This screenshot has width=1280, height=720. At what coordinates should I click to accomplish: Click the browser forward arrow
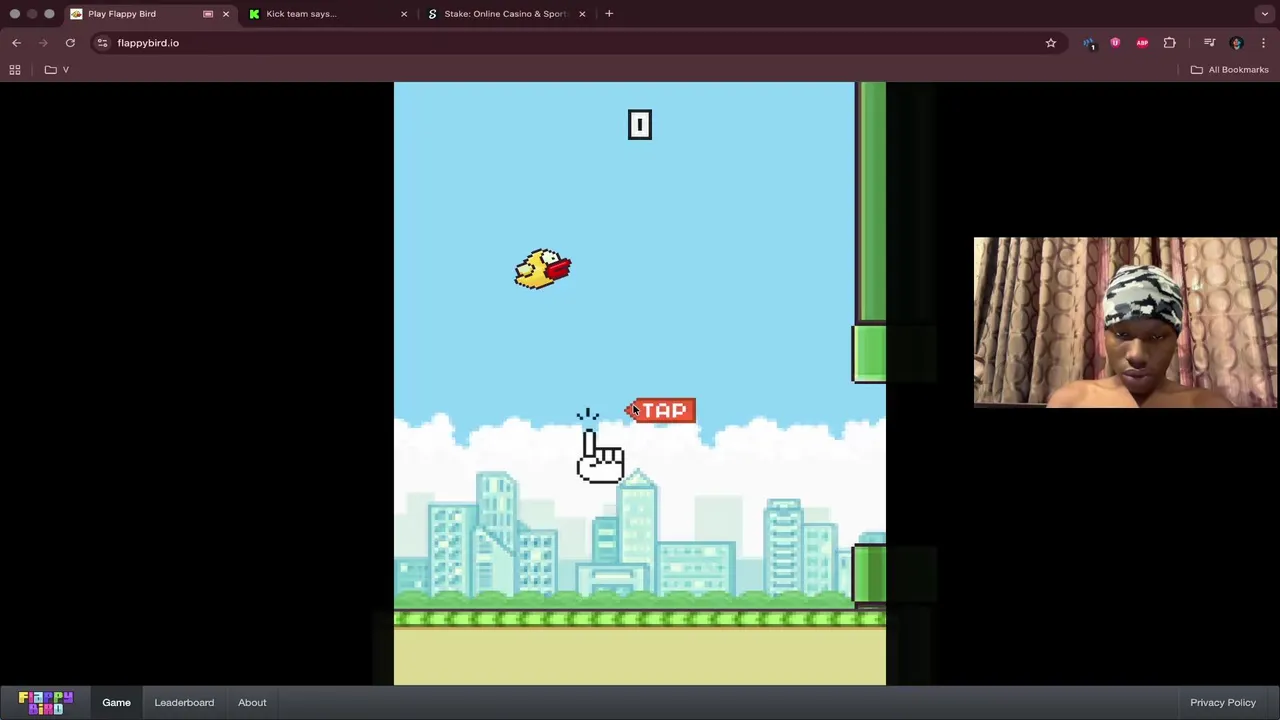click(43, 43)
